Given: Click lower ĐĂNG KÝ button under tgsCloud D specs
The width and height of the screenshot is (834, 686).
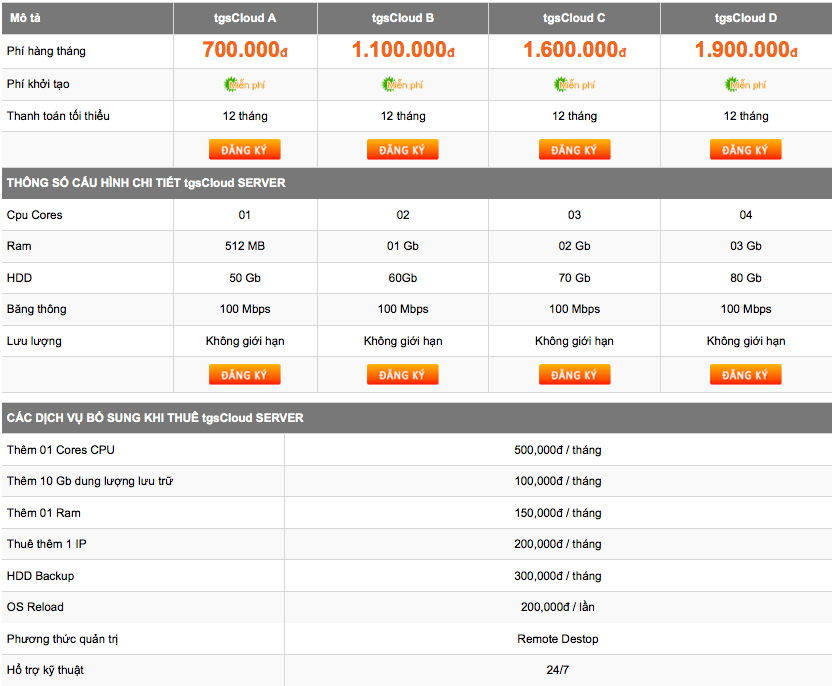Looking at the screenshot, I should coord(746,375).
